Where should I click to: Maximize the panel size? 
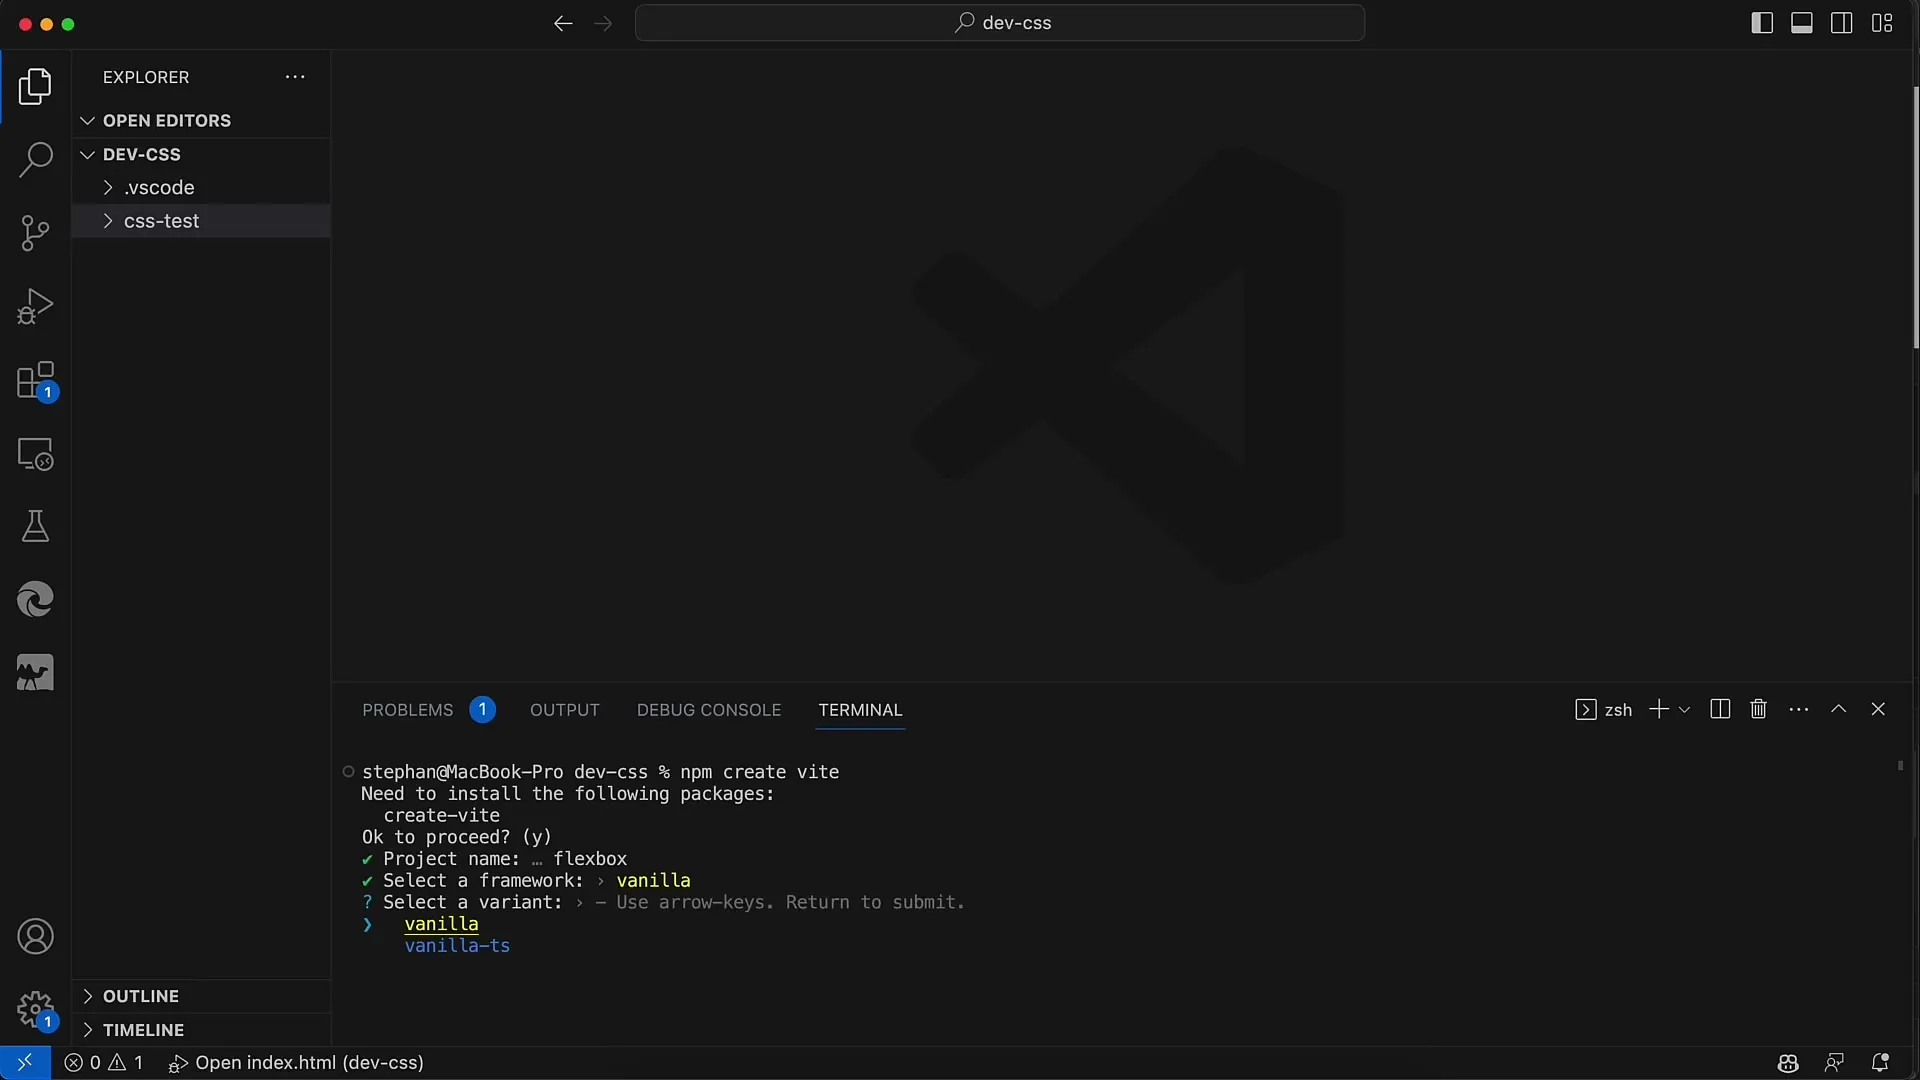click(1838, 709)
